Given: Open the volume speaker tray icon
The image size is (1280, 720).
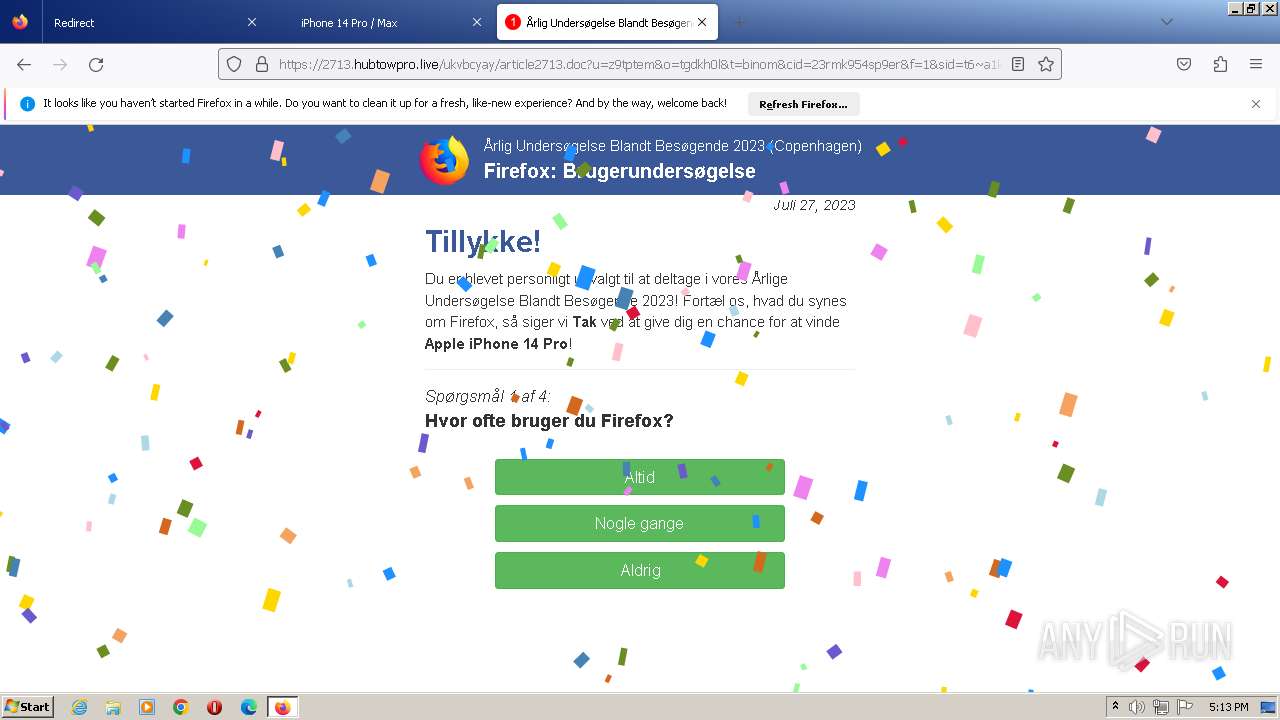Looking at the screenshot, I should coord(1137,707).
